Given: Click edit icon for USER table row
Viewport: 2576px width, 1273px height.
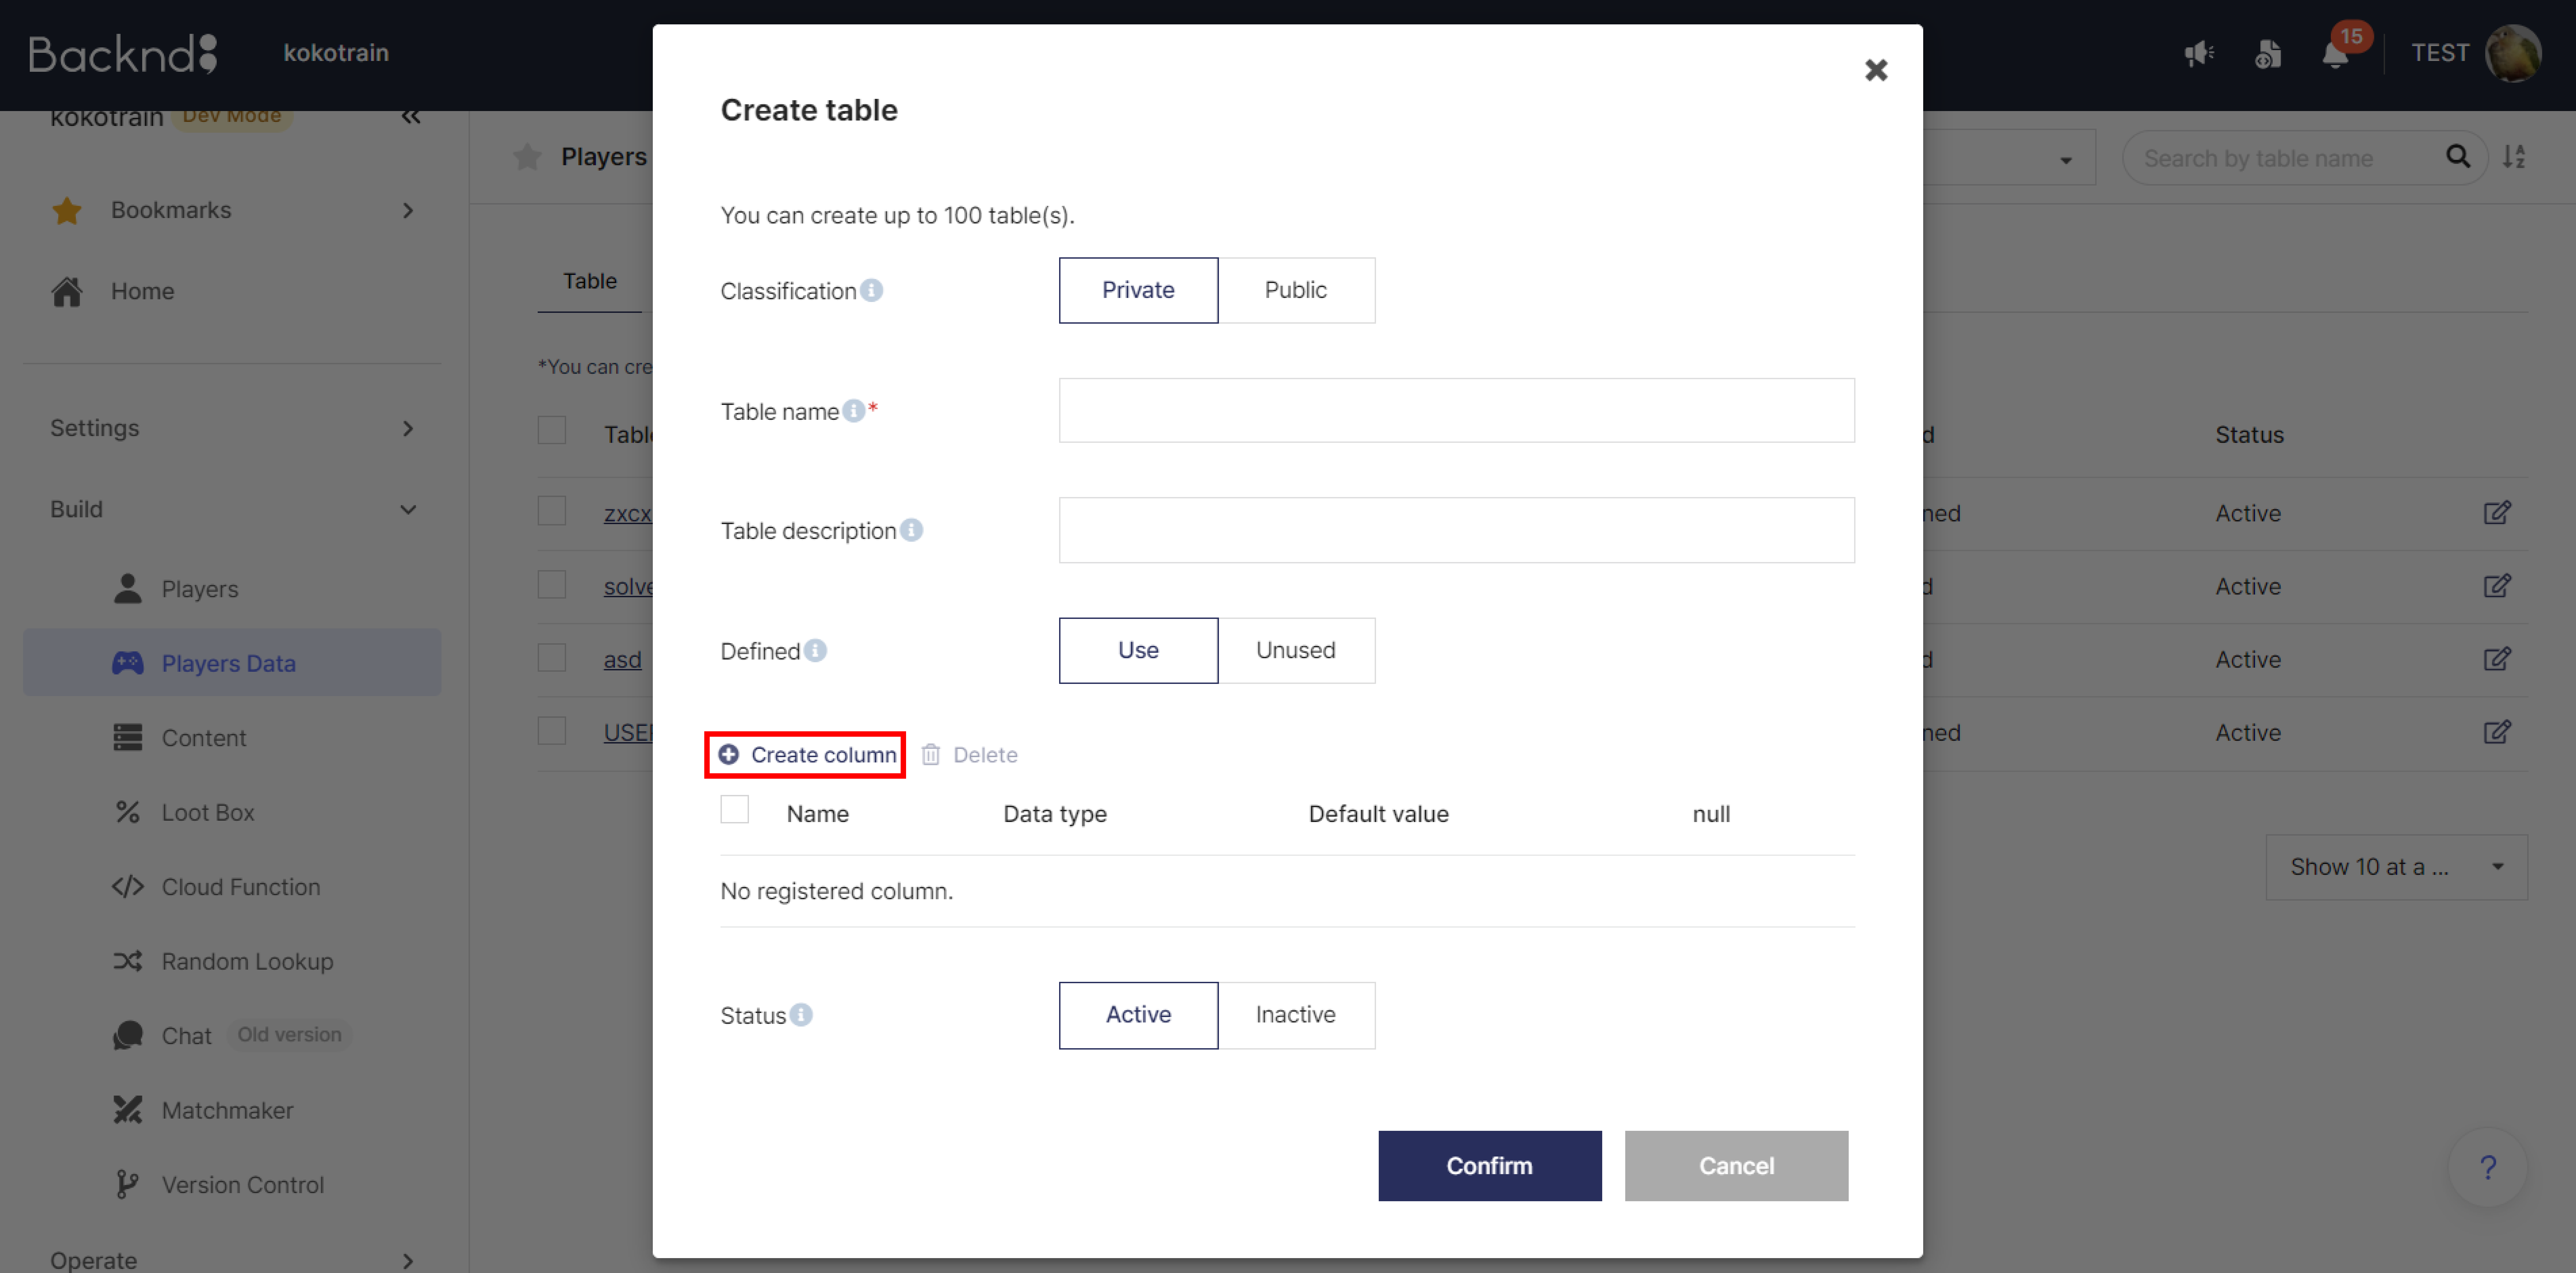Looking at the screenshot, I should [x=2497, y=732].
